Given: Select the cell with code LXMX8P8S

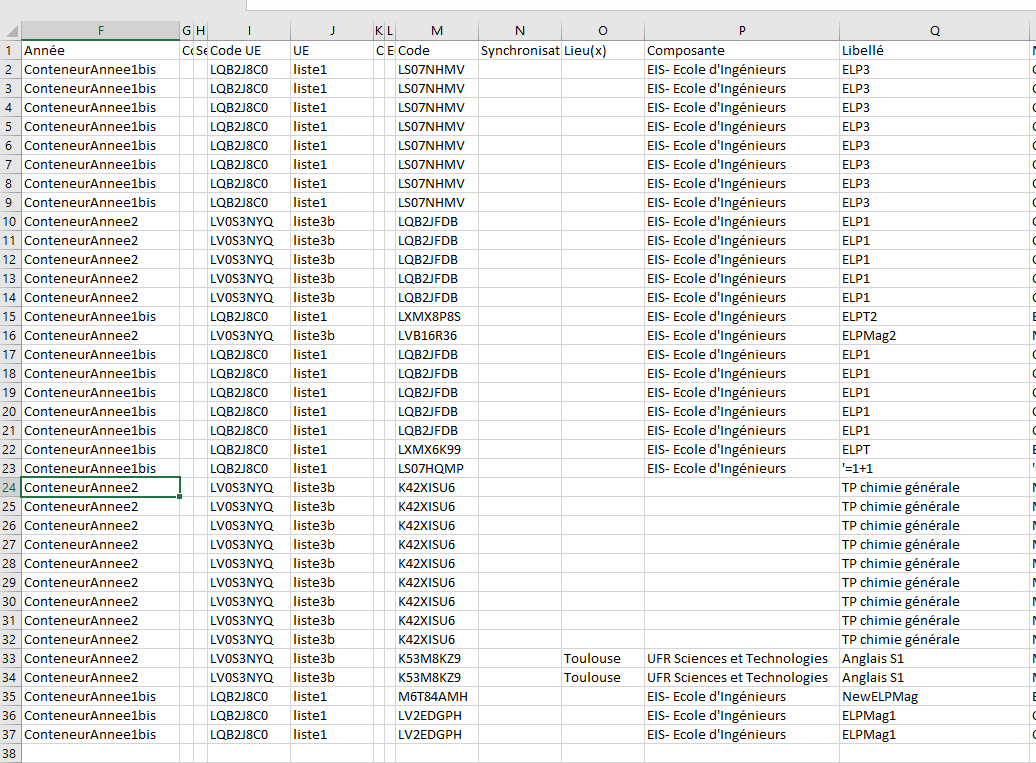Looking at the screenshot, I should click(x=436, y=316).
